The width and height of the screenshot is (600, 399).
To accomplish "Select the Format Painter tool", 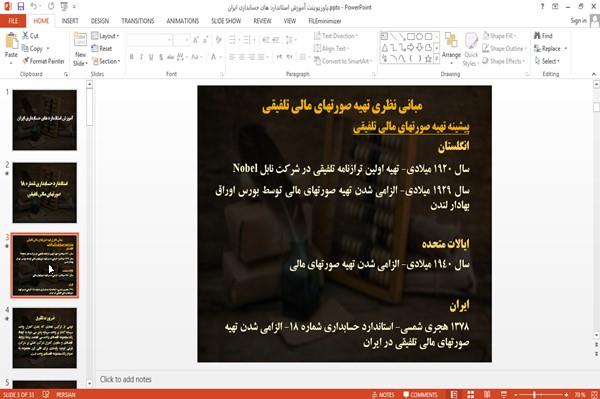I will [43, 61].
